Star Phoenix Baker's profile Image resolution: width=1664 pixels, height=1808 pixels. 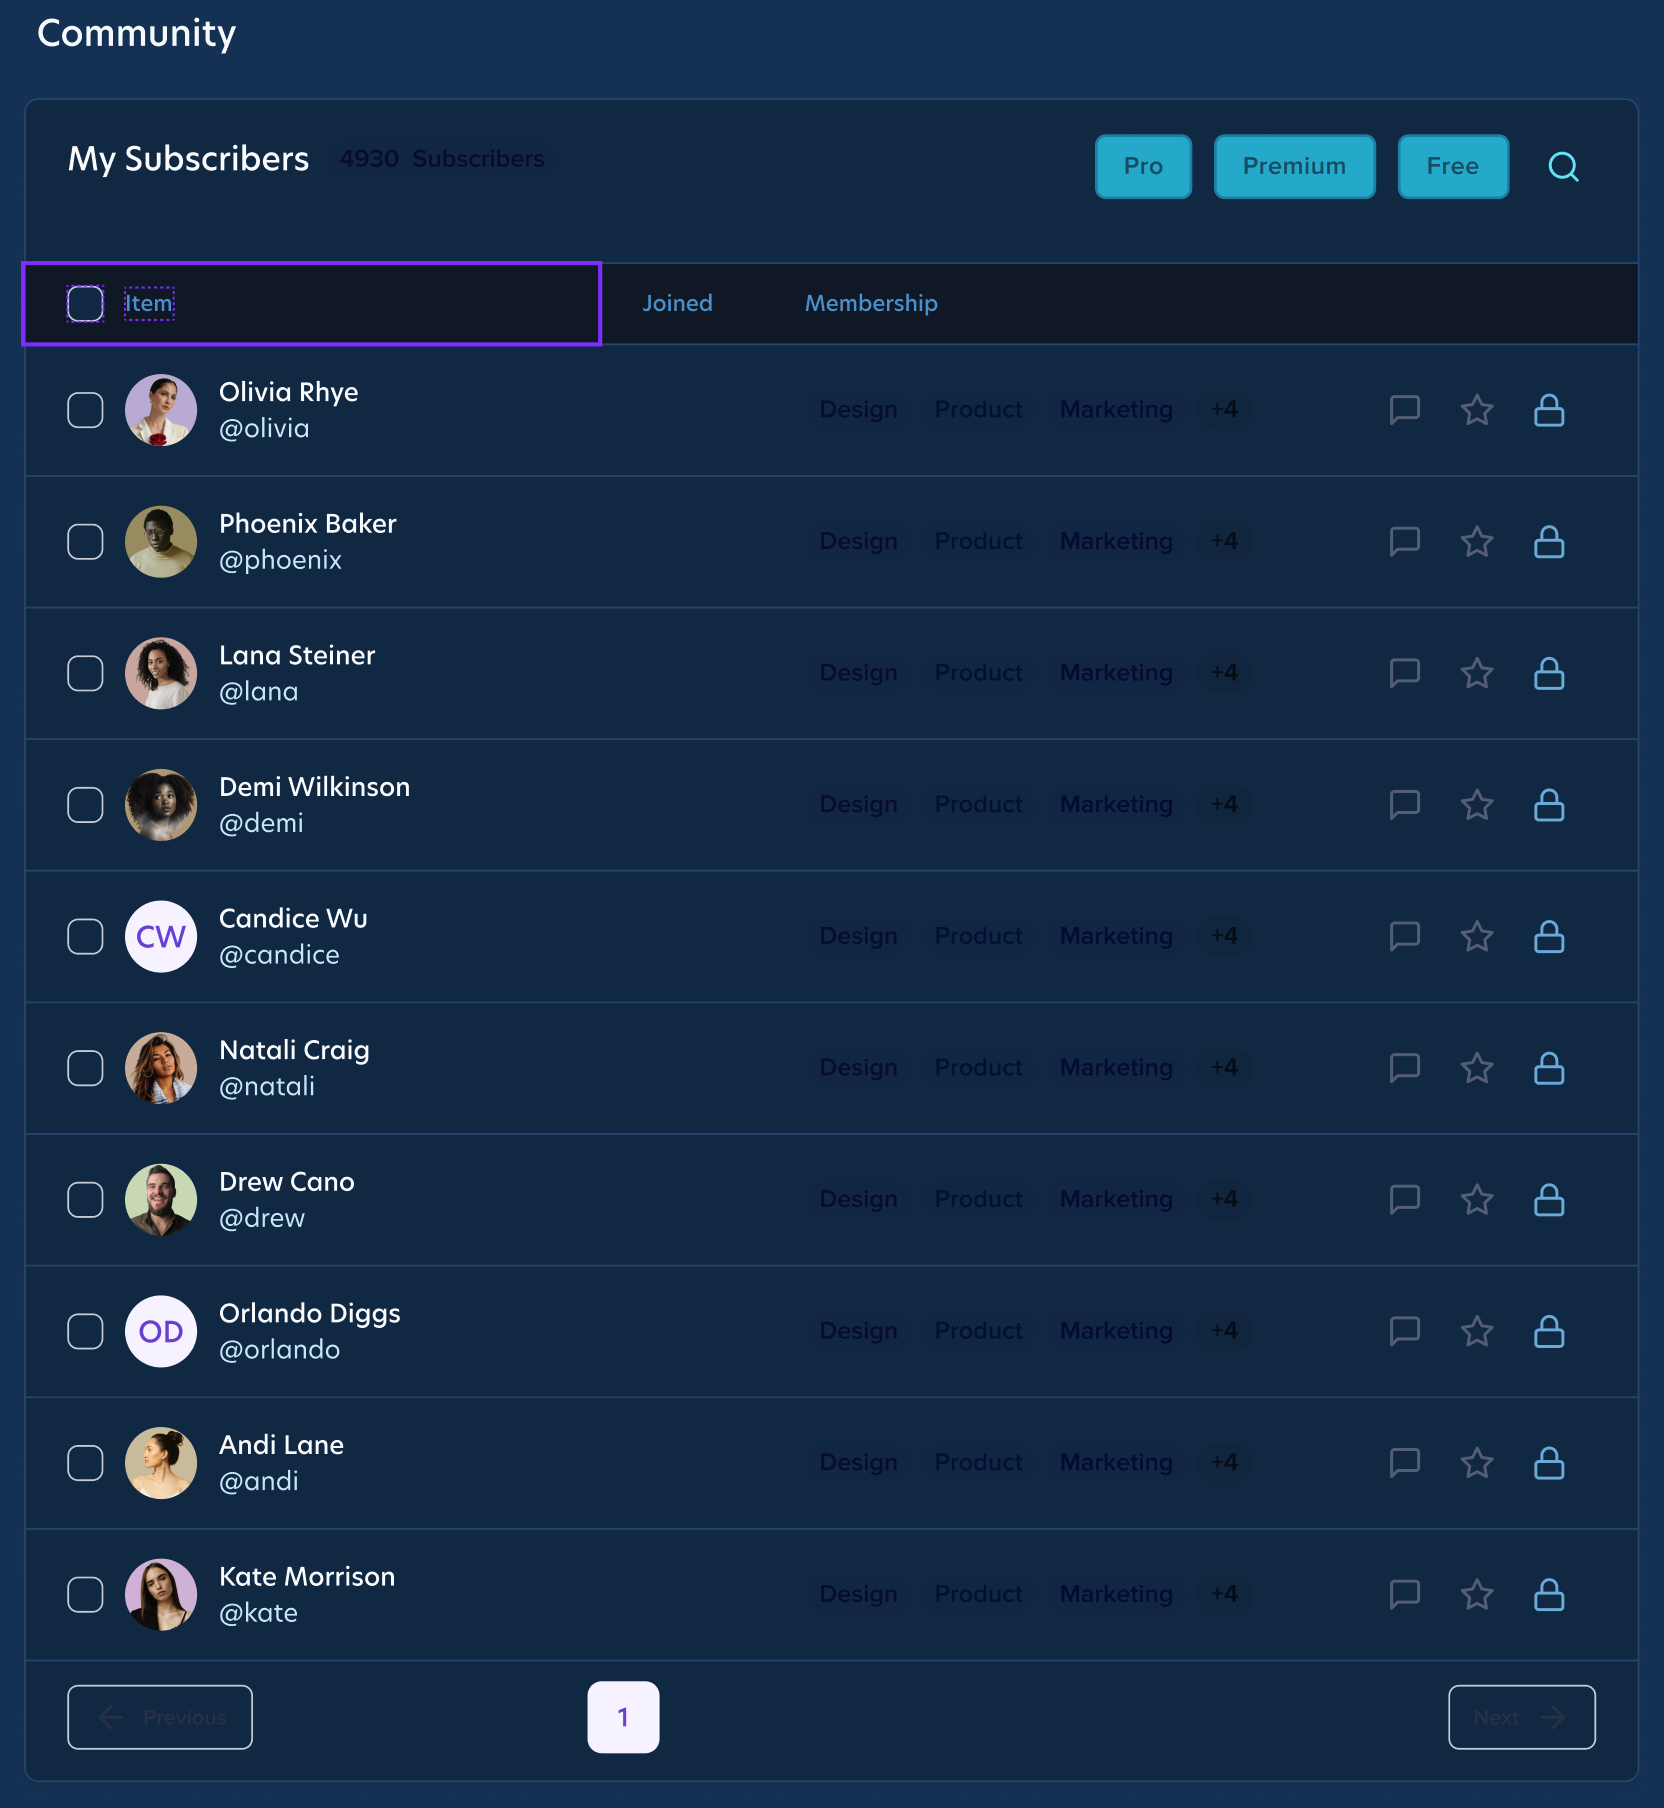coord(1477,541)
